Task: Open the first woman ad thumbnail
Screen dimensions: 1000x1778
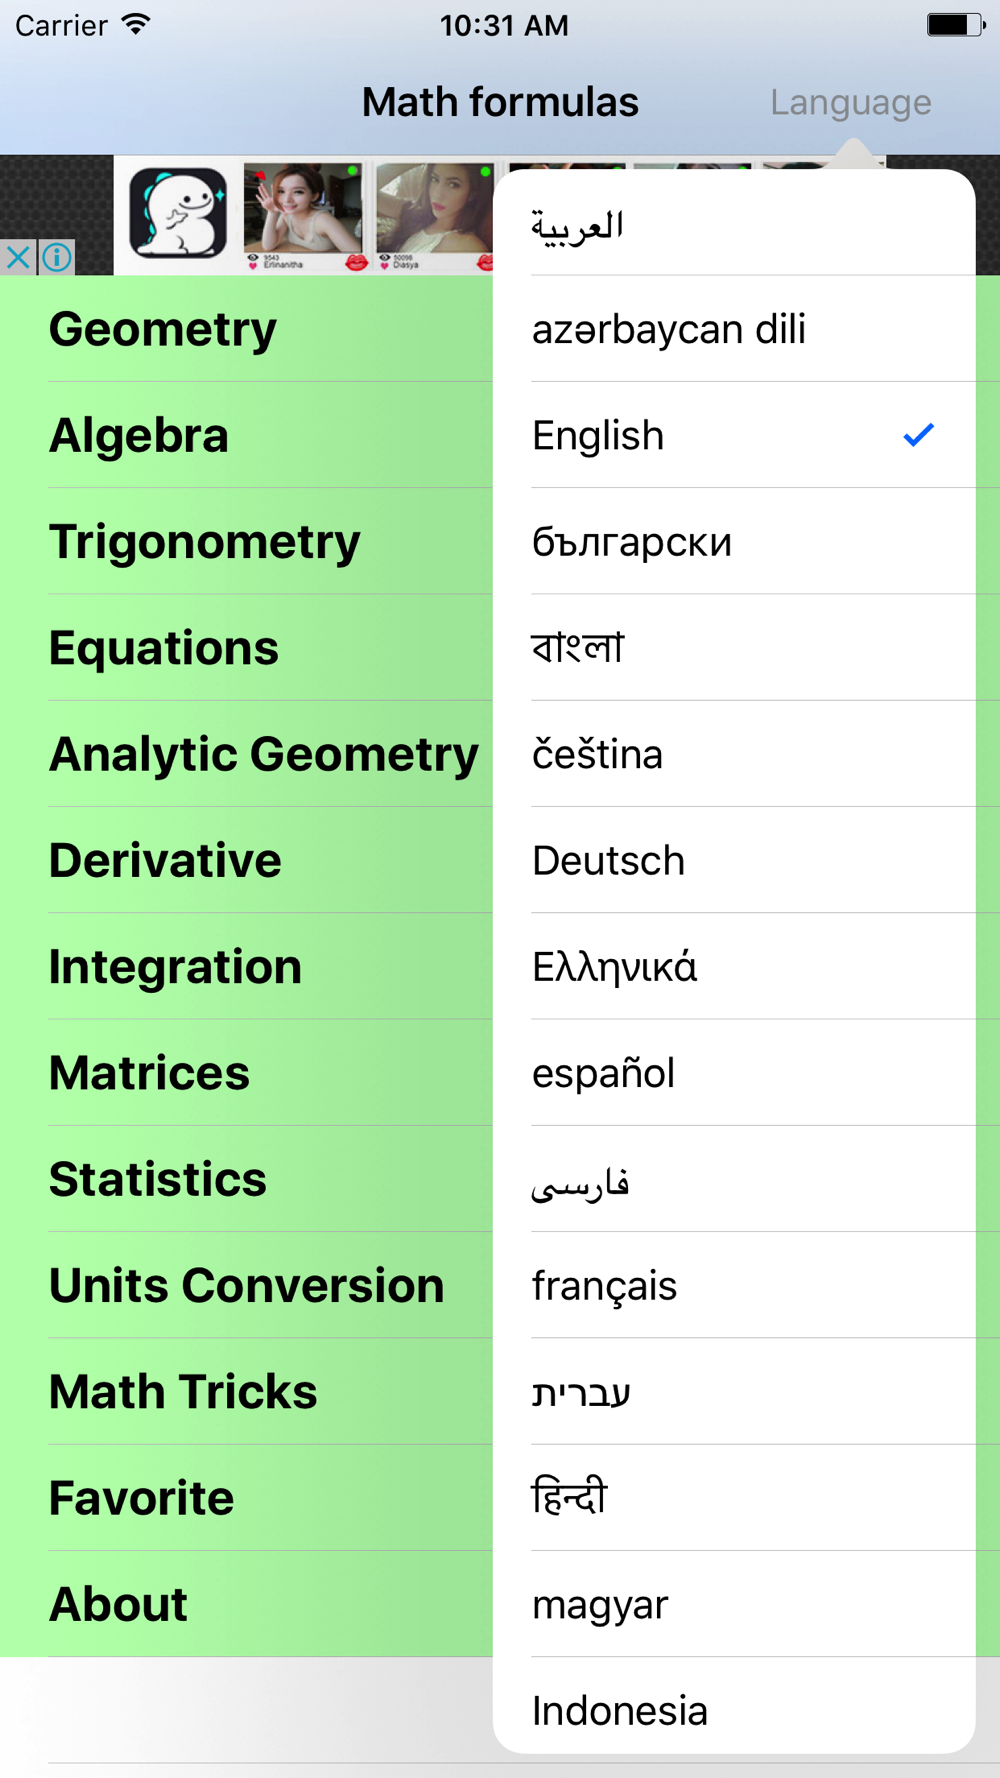Action: (x=303, y=216)
